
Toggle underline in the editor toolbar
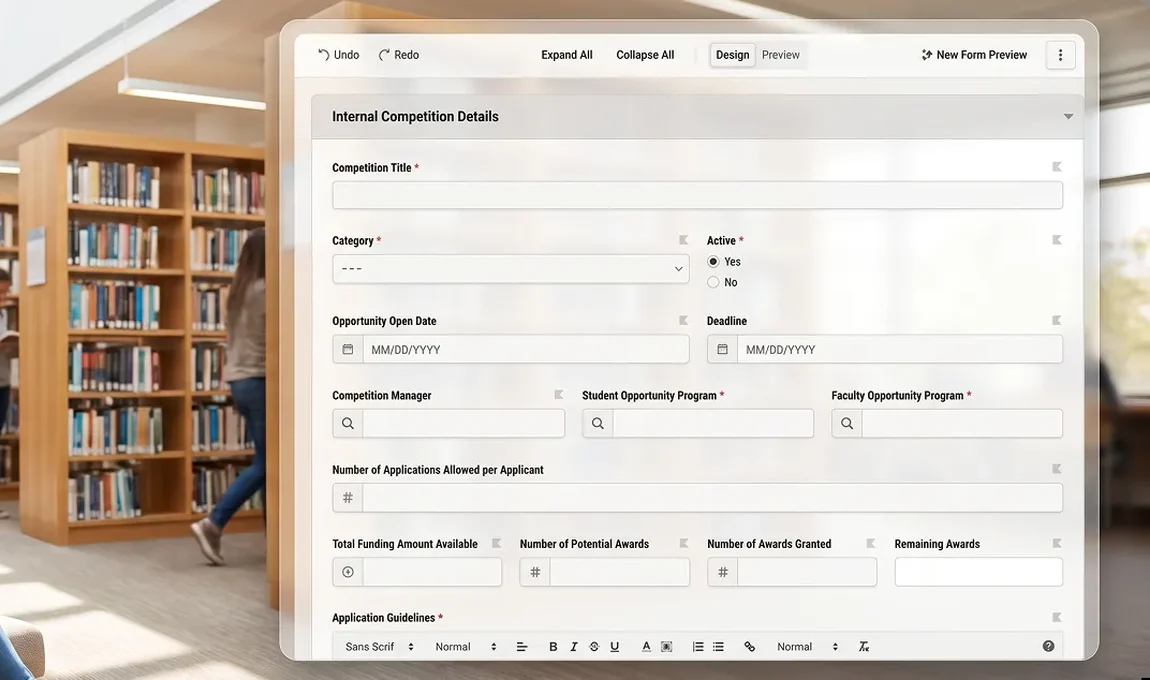(x=615, y=646)
